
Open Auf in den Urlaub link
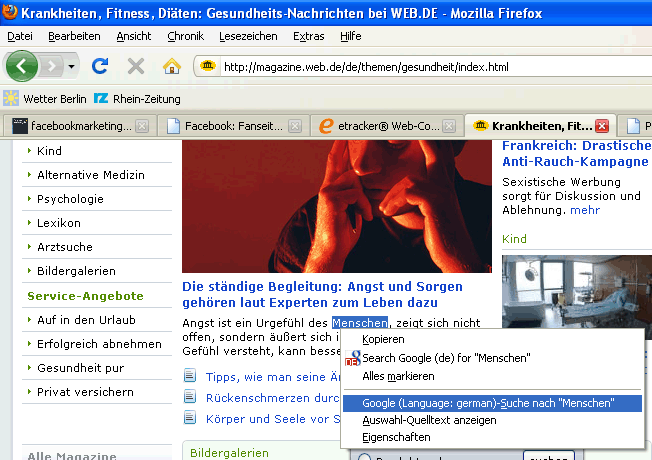pos(86,320)
